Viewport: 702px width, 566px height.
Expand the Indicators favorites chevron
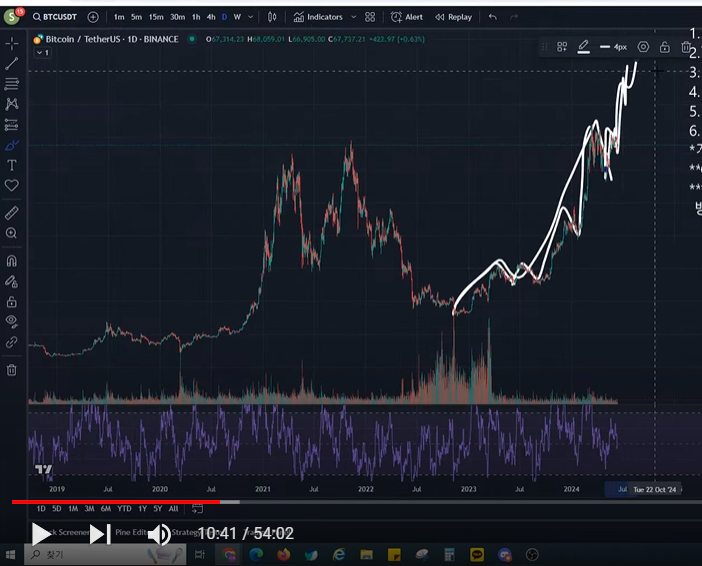354,17
